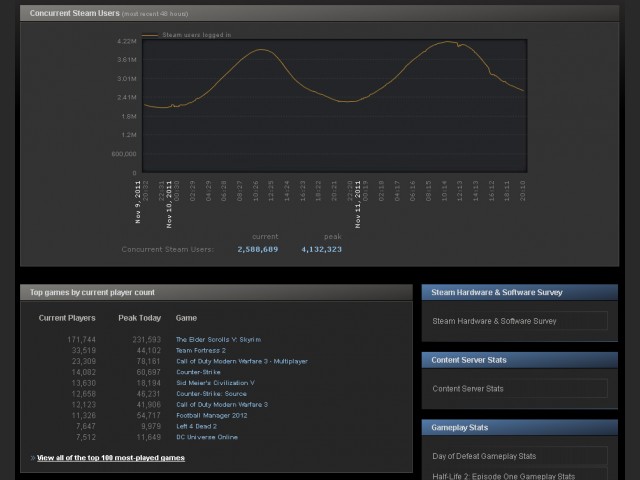Open Content Server Stats button
640x480 pixels.
tap(520, 389)
